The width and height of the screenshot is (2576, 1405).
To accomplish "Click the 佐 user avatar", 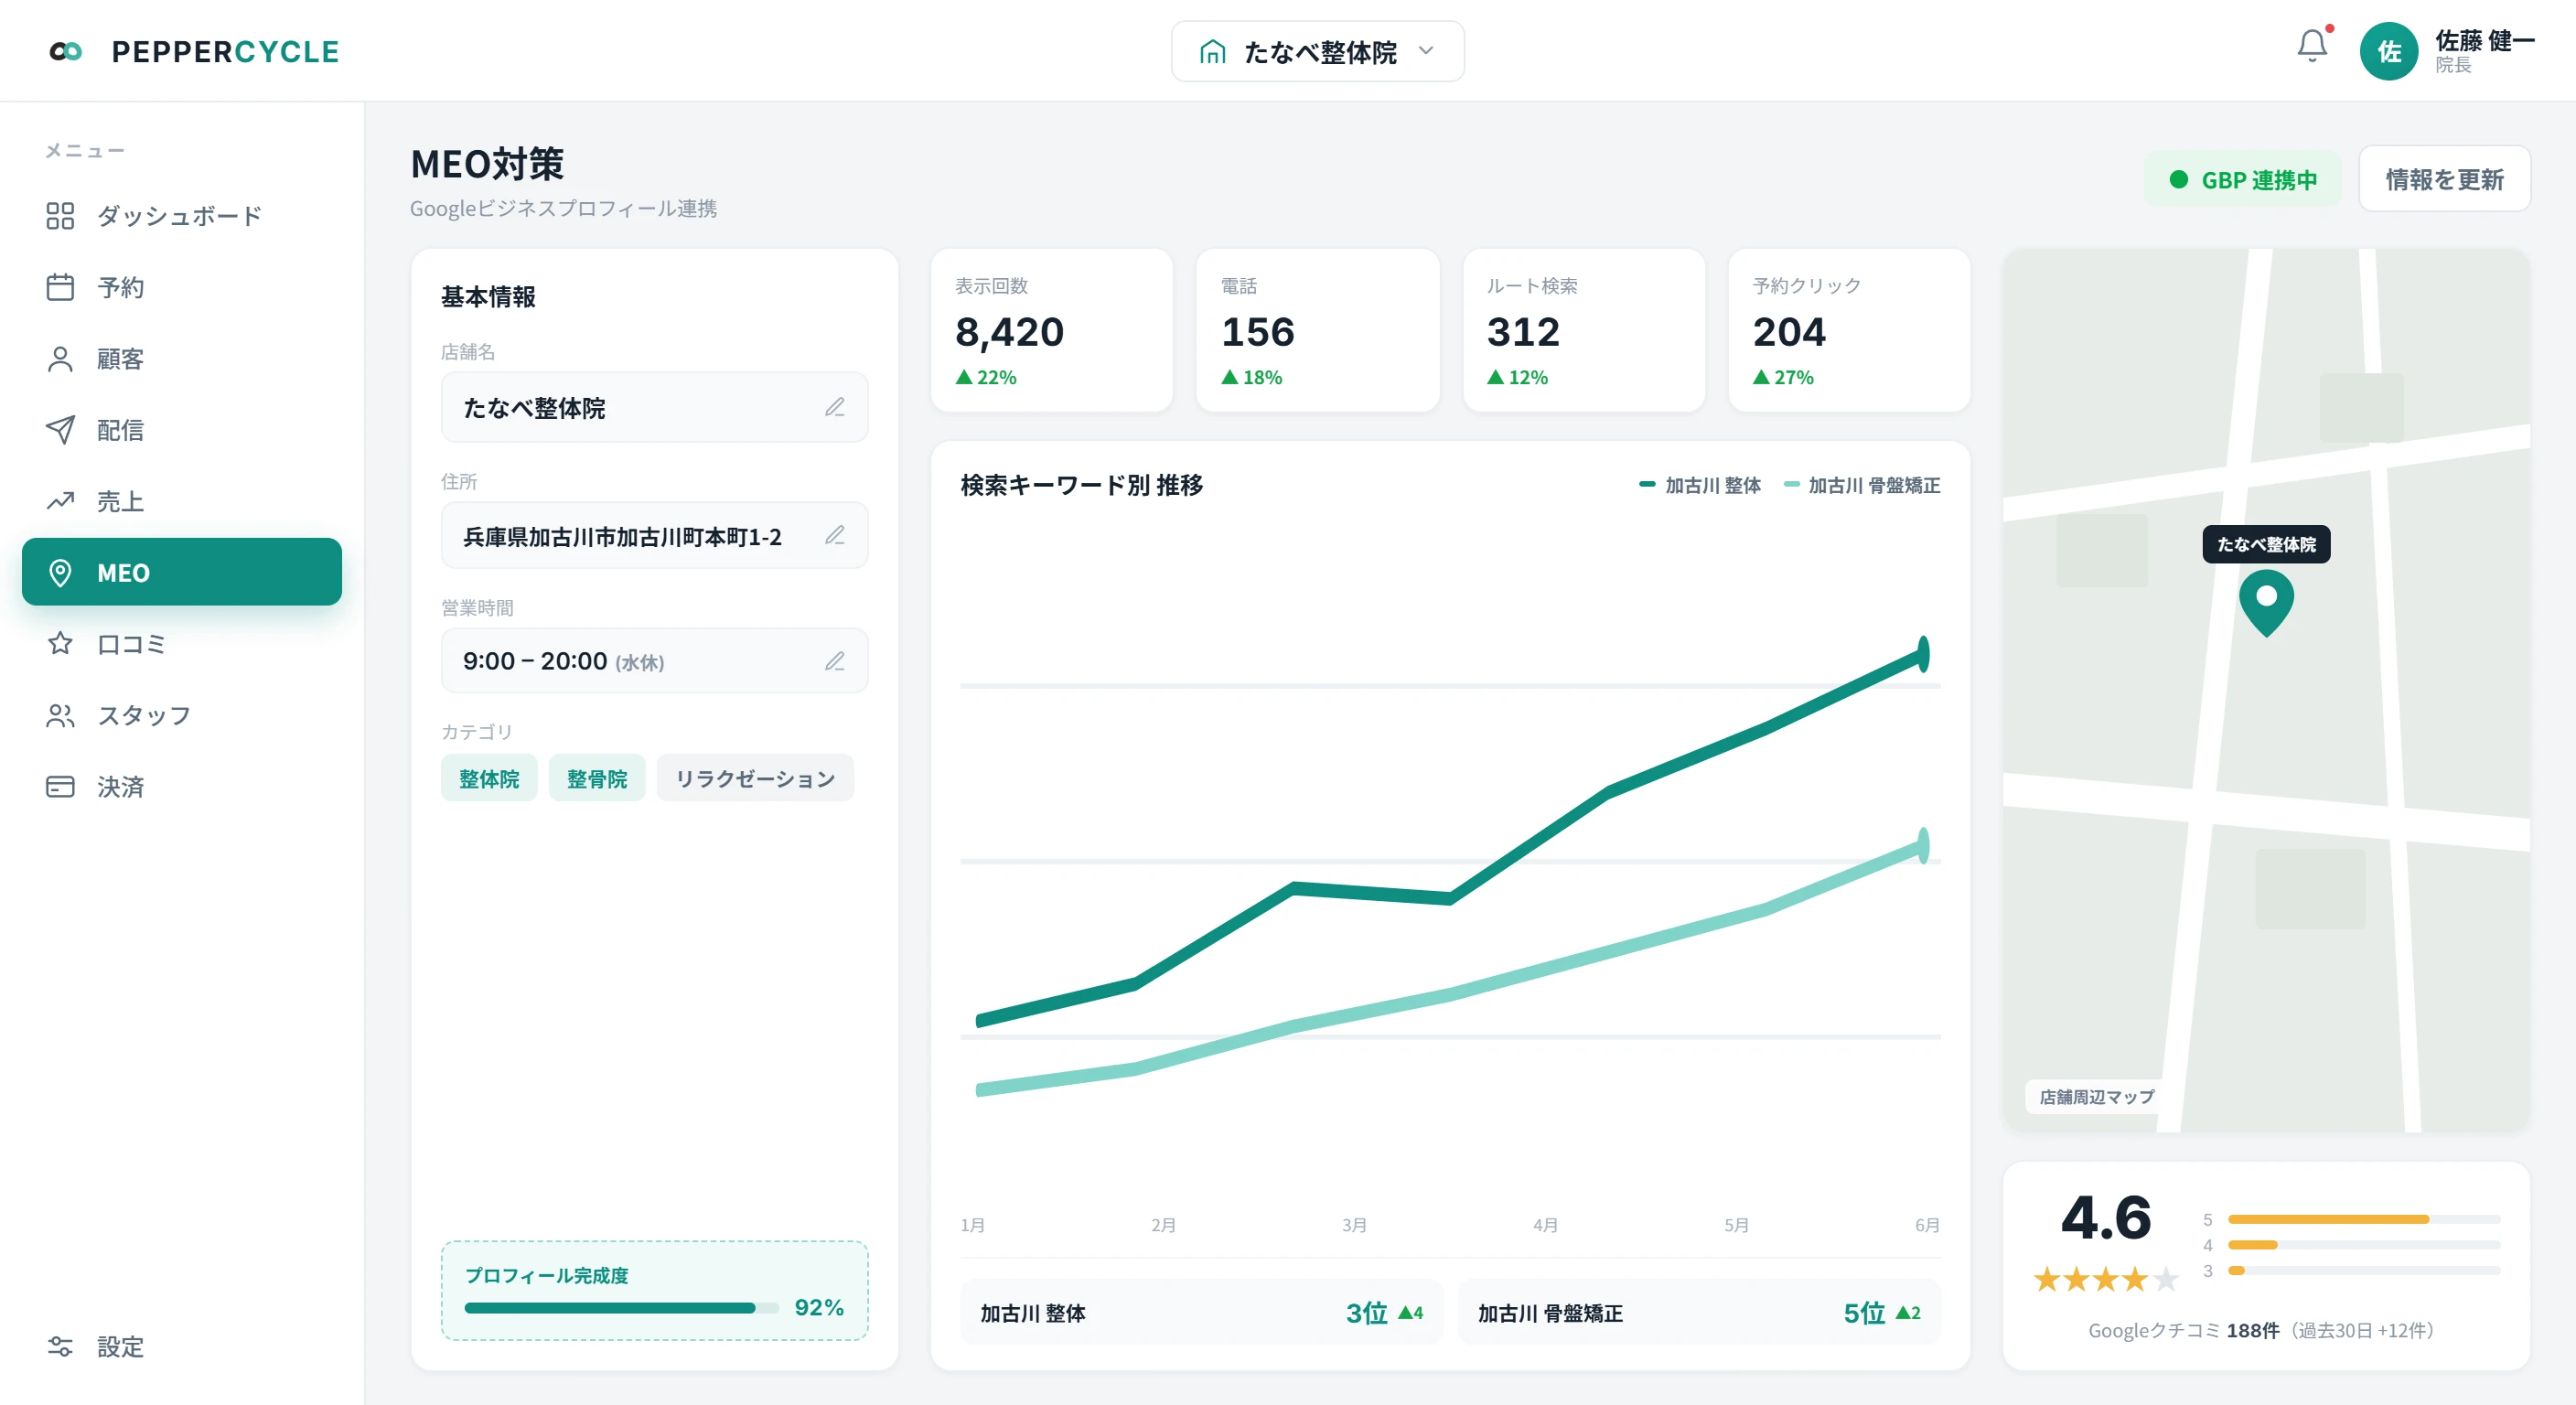I will (x=2388, y=51).
